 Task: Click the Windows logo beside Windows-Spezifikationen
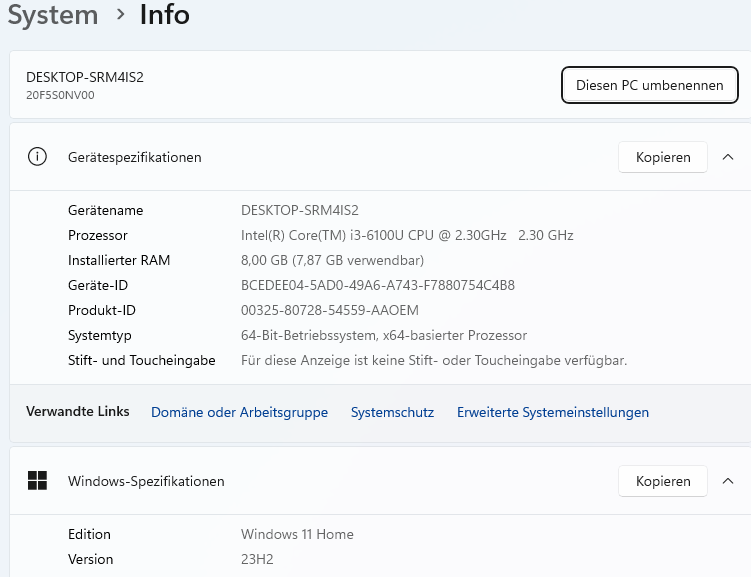(x=37, y=480)
